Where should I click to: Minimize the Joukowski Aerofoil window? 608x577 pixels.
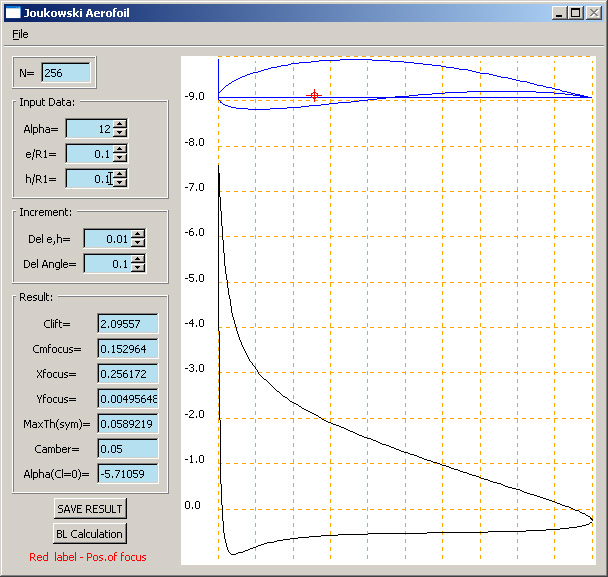(x=559, y=13)
